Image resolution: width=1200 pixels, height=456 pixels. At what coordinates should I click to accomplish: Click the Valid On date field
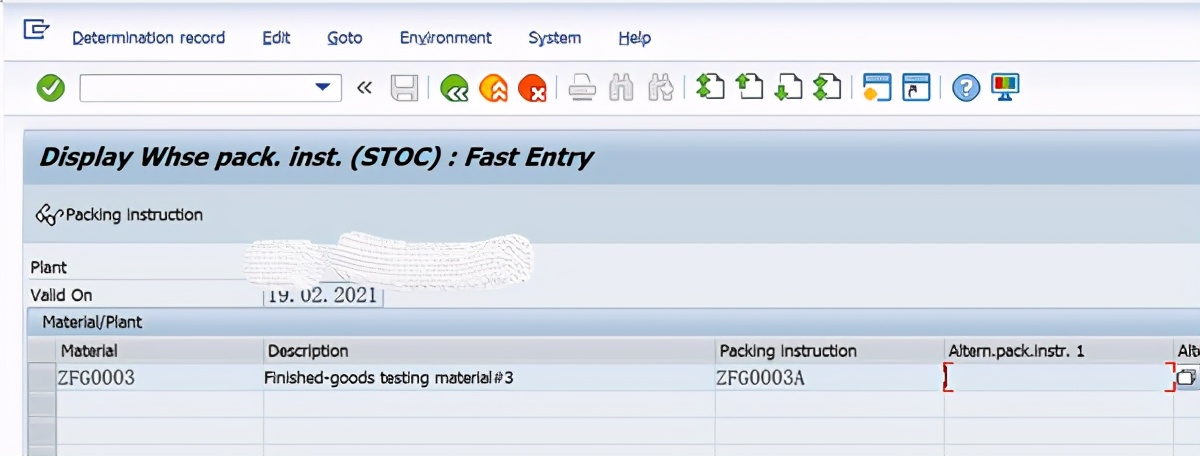tap(324, 296)
